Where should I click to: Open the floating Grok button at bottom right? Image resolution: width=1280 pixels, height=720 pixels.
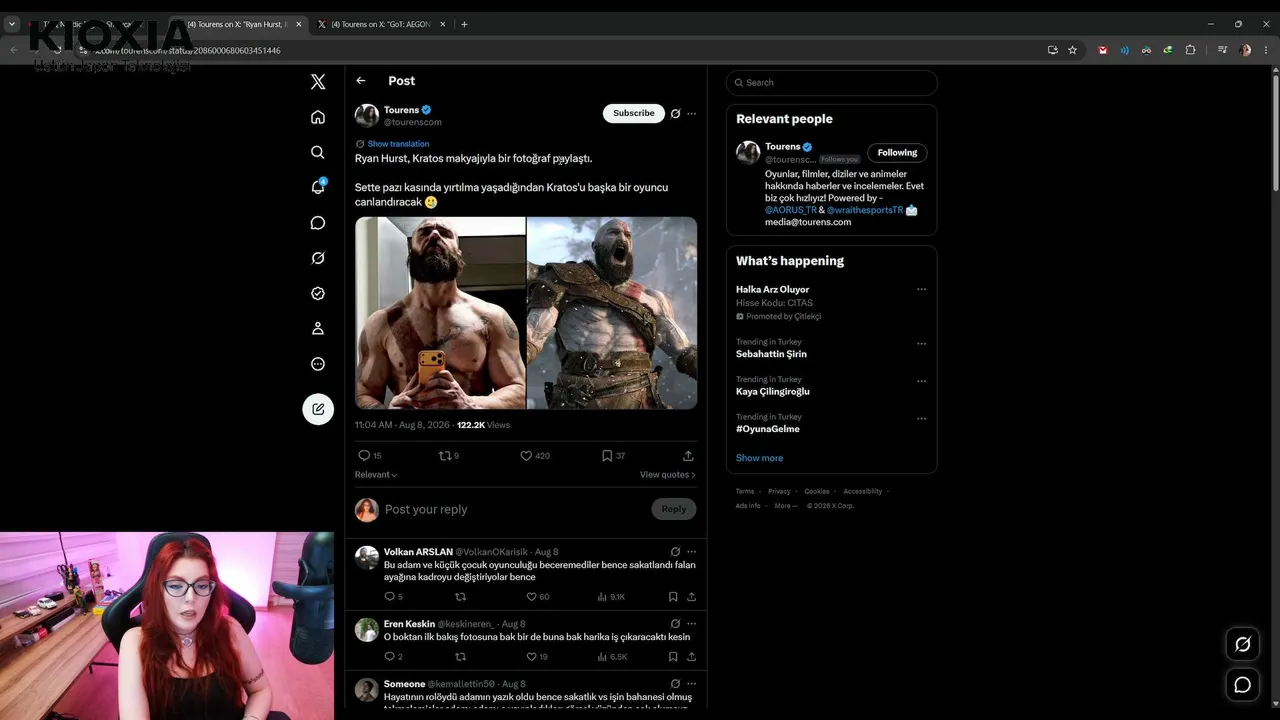point(1243,645)
